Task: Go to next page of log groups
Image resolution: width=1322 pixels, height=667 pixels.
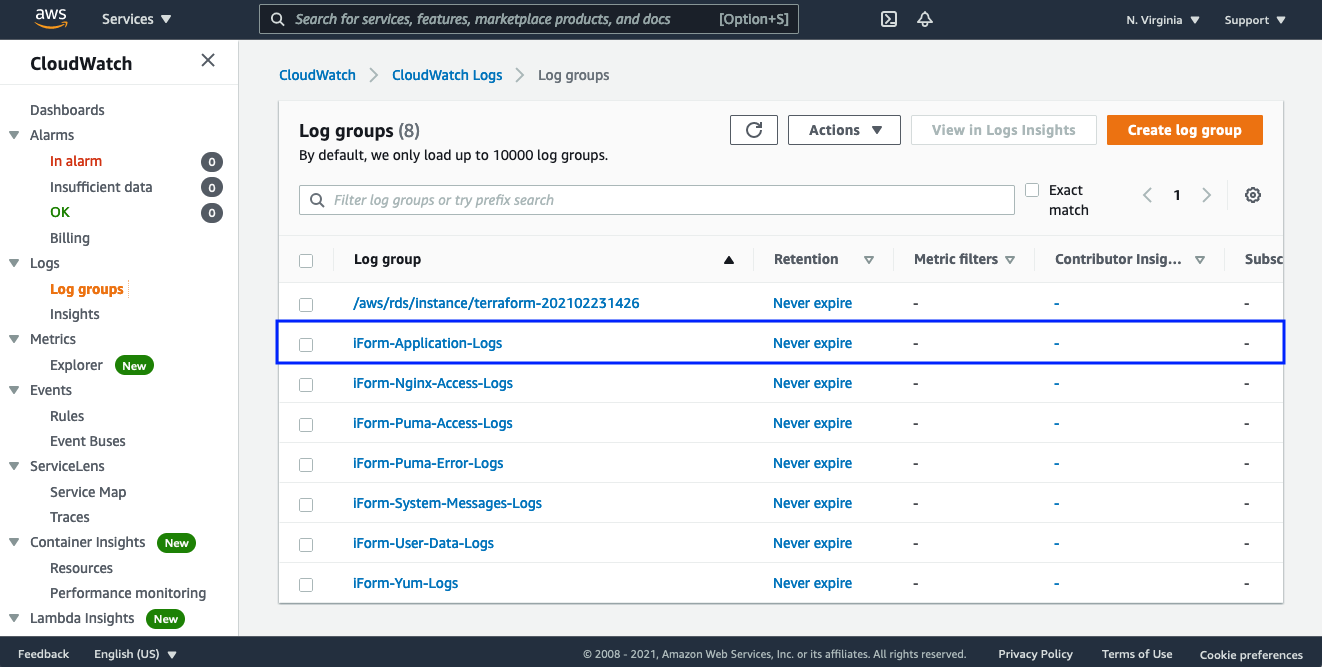Action: click(x=1206, y=195)
